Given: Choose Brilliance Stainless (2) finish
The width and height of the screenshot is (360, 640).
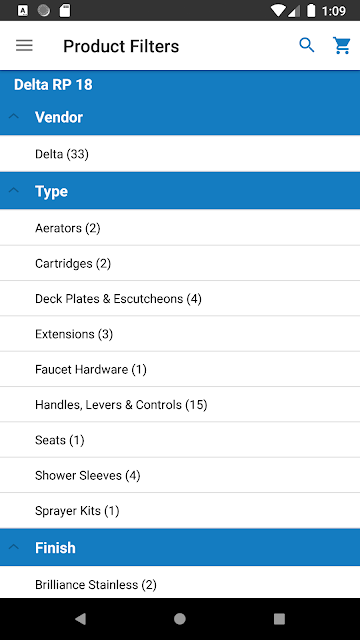Looking at the screenshot, I should [180, 583].
